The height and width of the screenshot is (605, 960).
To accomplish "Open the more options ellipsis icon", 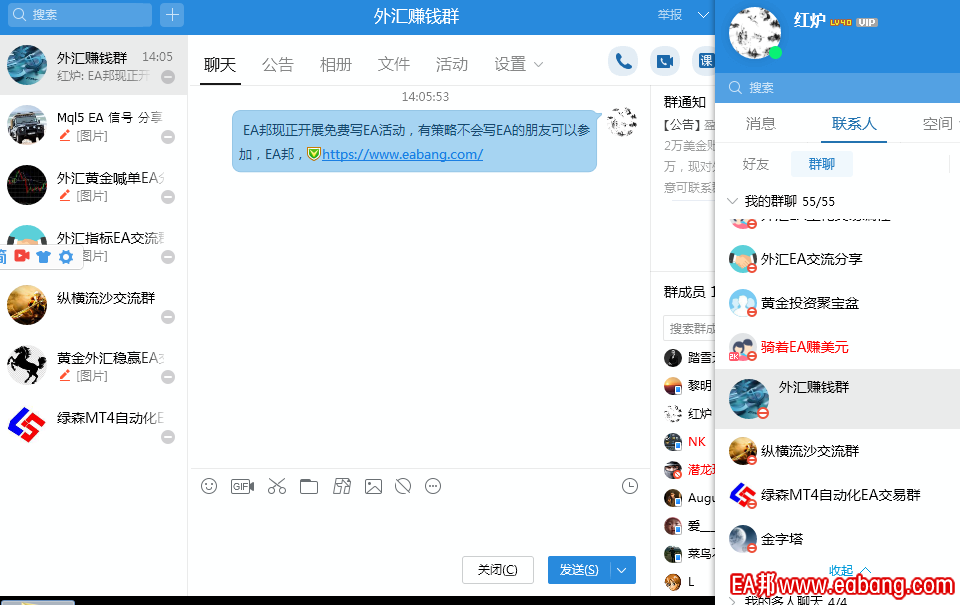I will [x=433, y=486].
